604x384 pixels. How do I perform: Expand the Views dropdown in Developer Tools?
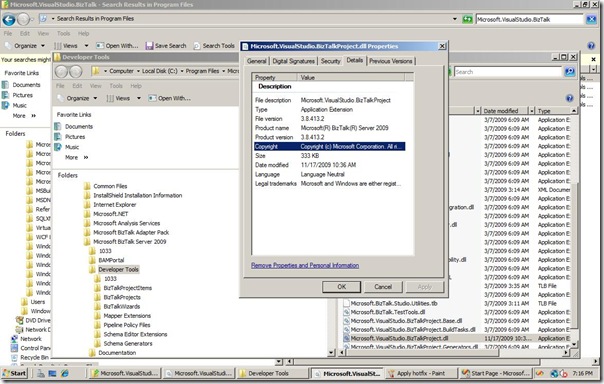pyautogui.click(x=139, y=98)
